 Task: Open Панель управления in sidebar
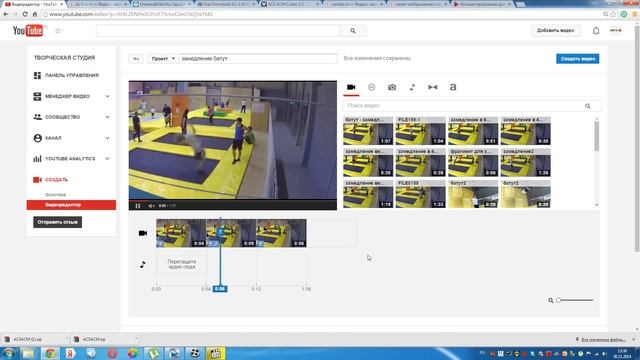tap(71, 76)
